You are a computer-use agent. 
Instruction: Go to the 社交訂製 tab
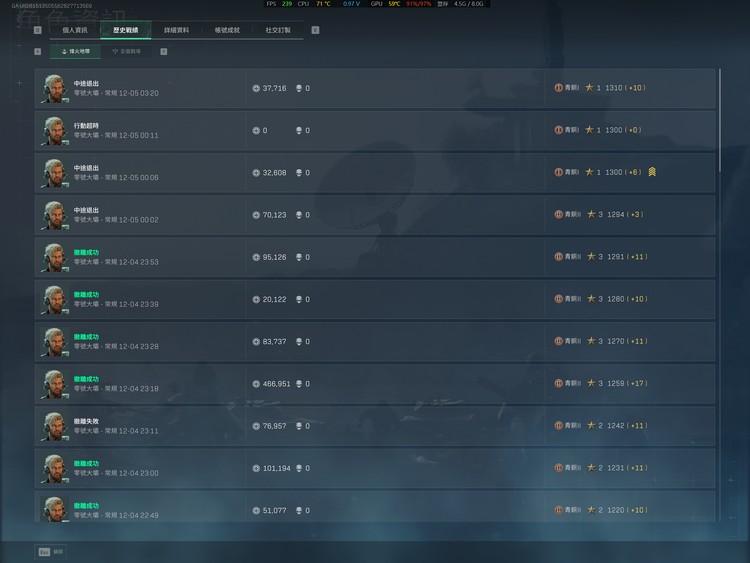(x=278, y=30)
